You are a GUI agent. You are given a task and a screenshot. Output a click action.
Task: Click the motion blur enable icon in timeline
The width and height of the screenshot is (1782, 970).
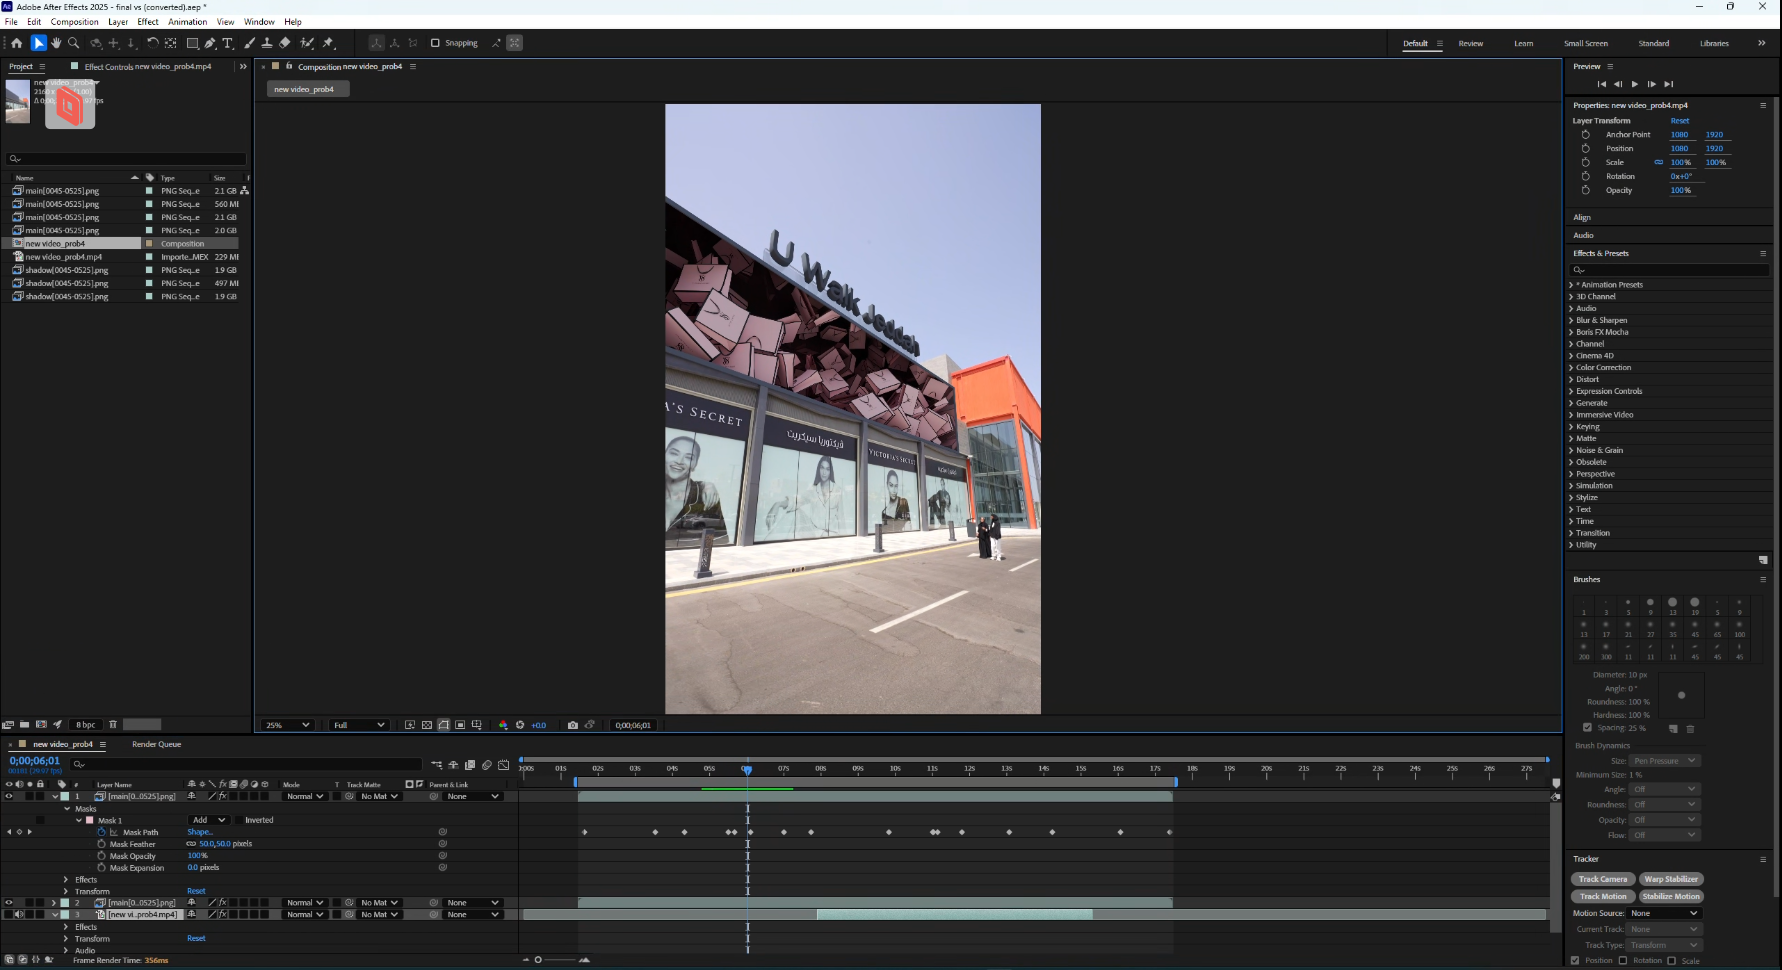(487, 765)
